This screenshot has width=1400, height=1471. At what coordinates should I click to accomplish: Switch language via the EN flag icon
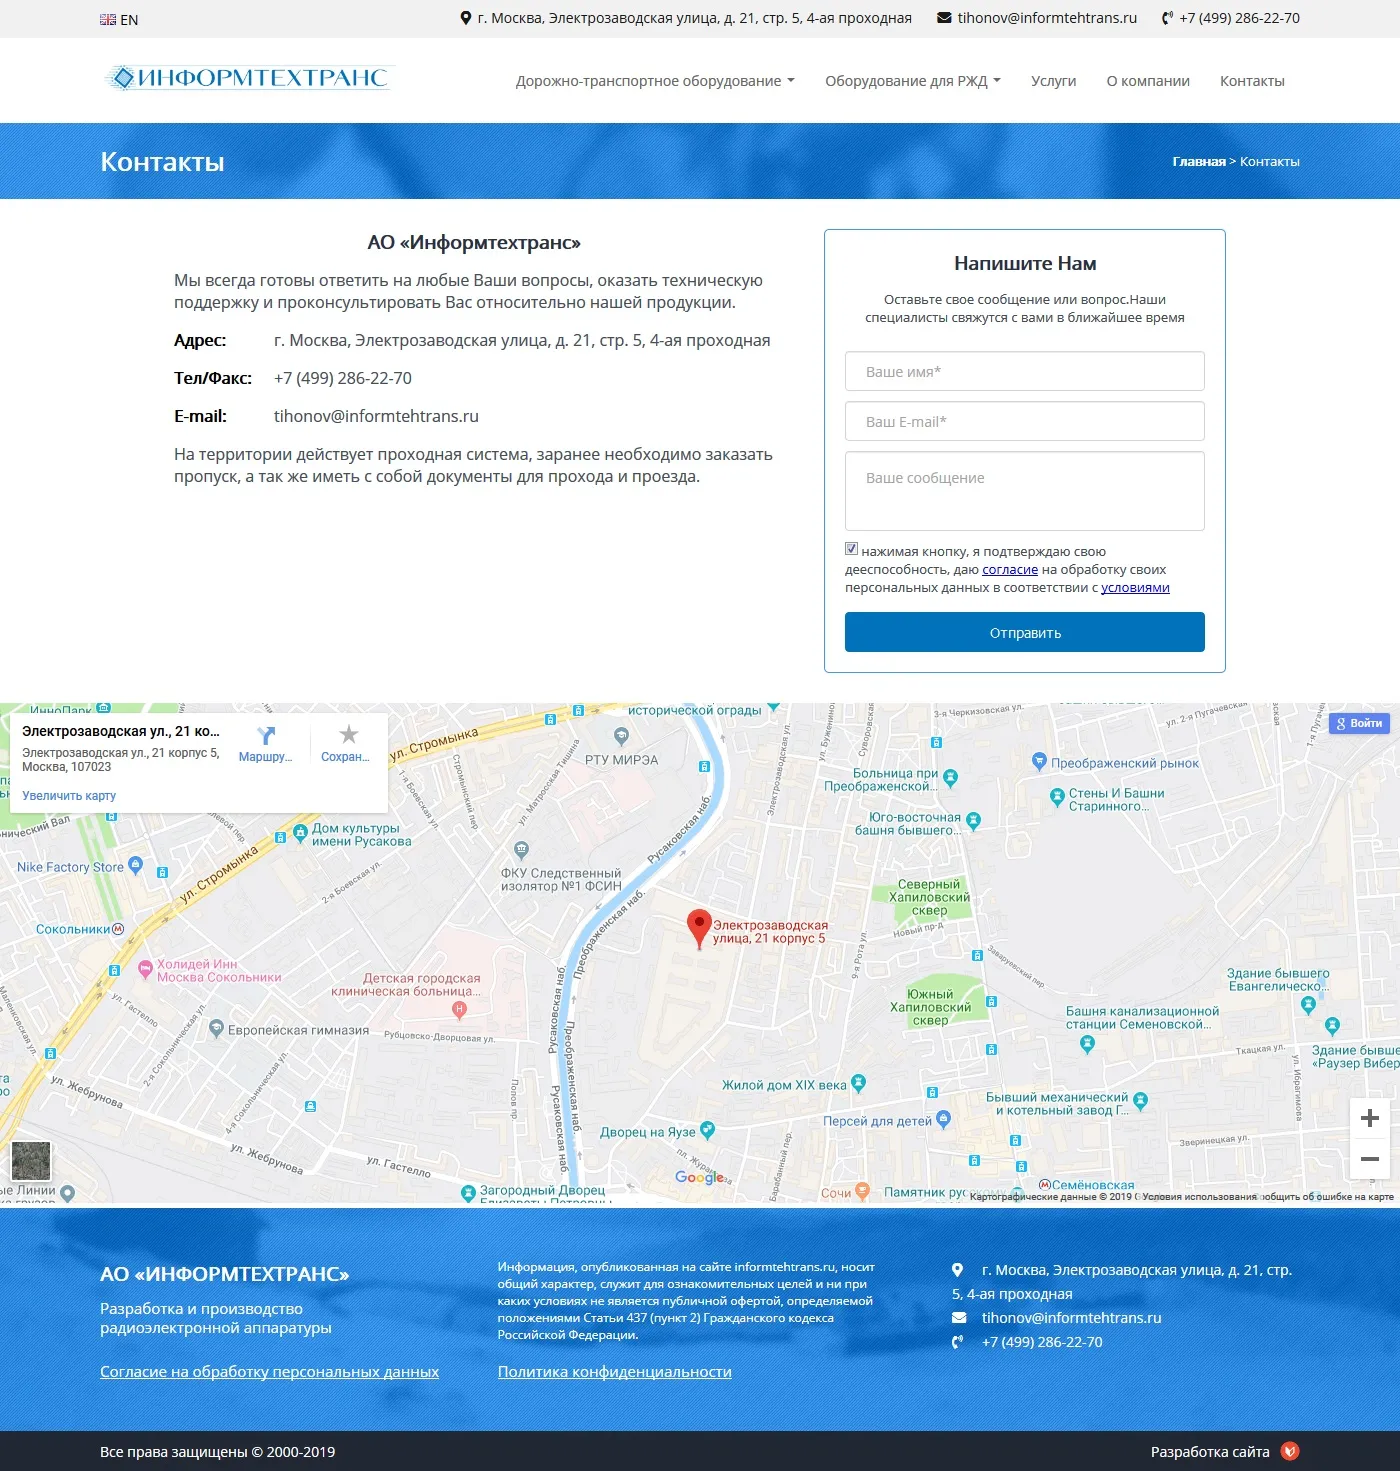(108, 20)
